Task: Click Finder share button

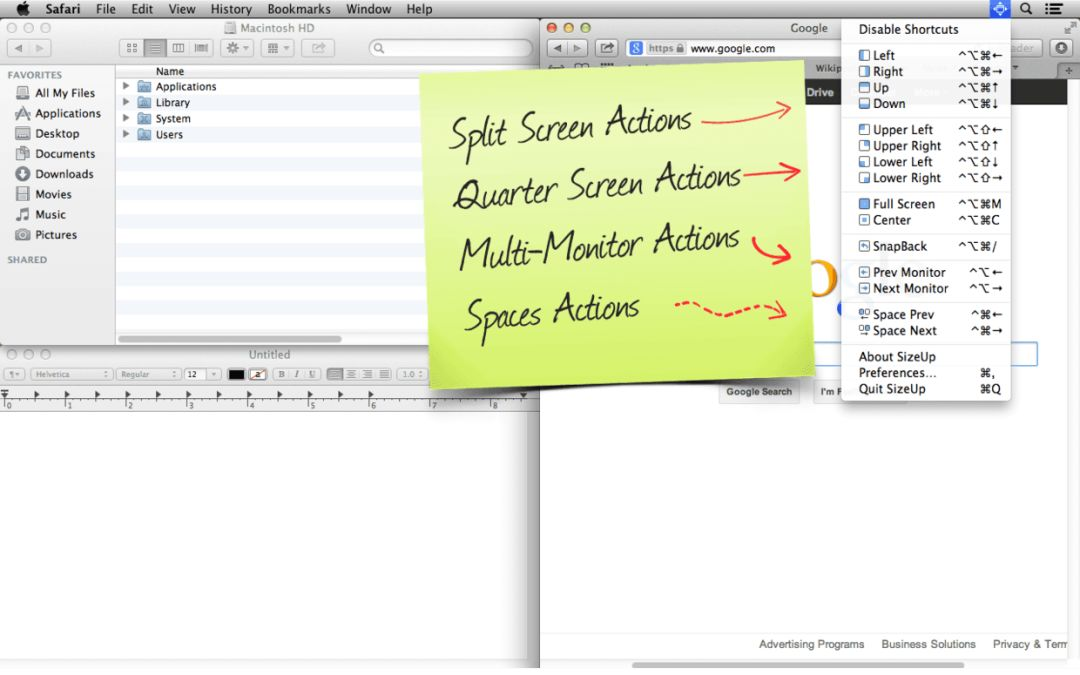Action: point(318,48)
